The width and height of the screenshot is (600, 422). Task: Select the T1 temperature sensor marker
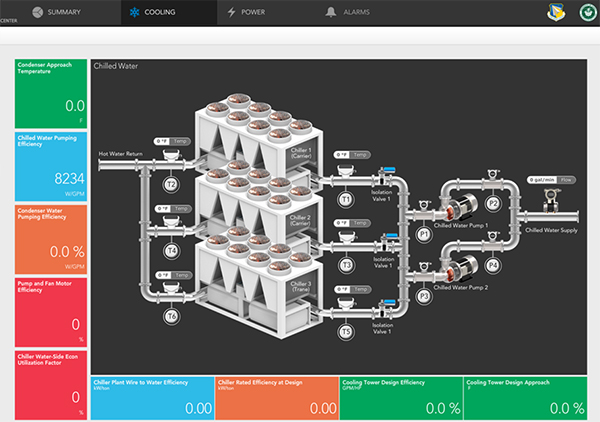[346, 200]
